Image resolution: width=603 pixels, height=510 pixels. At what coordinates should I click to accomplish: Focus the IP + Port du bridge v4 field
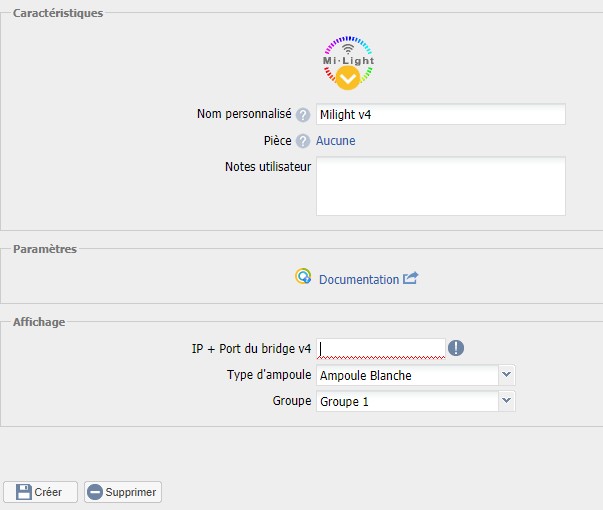pyautogui.click(x=381, y=348)
